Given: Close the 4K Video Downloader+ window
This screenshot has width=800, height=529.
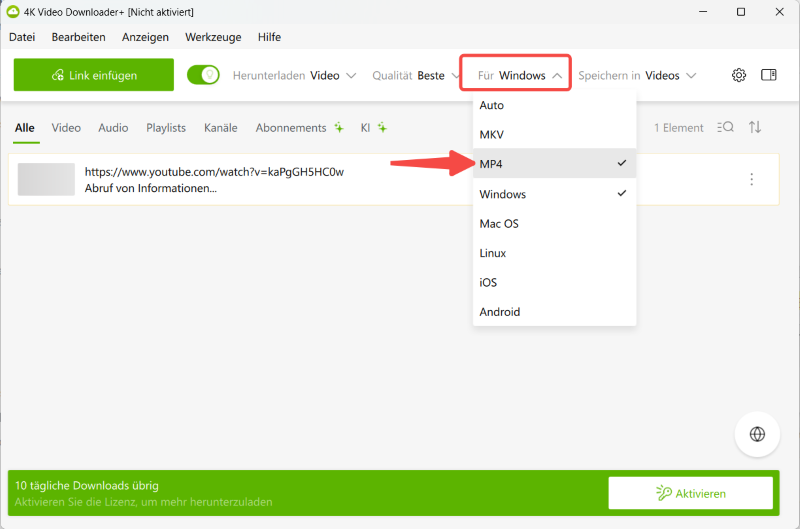Looking at the screenshot, I should tap(779, 11).
